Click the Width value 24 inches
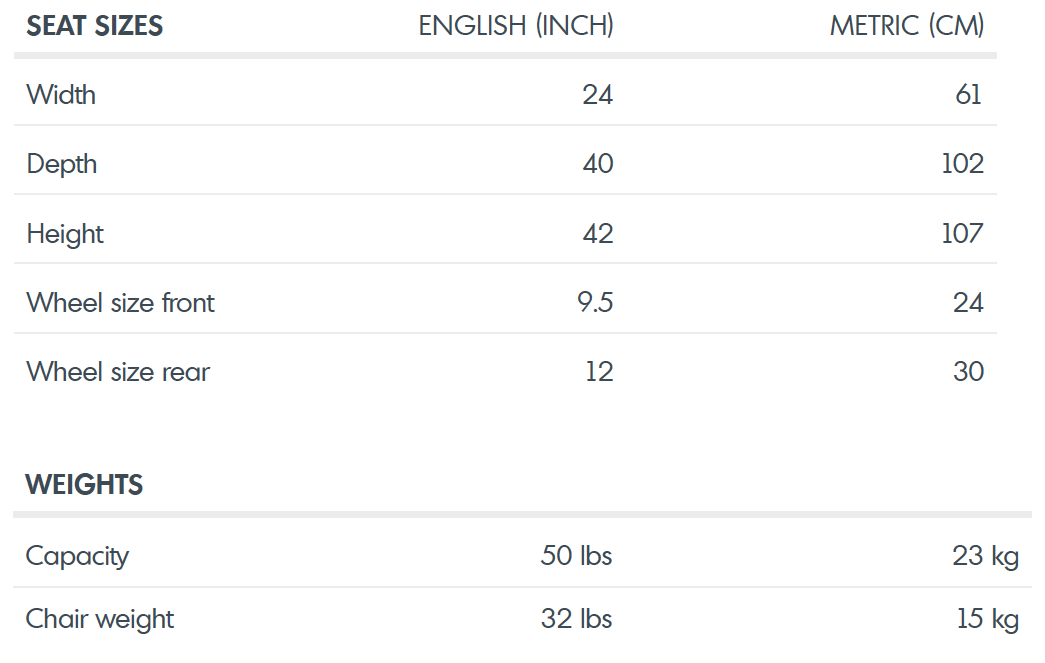1045x663 pixels. point(597,95)
